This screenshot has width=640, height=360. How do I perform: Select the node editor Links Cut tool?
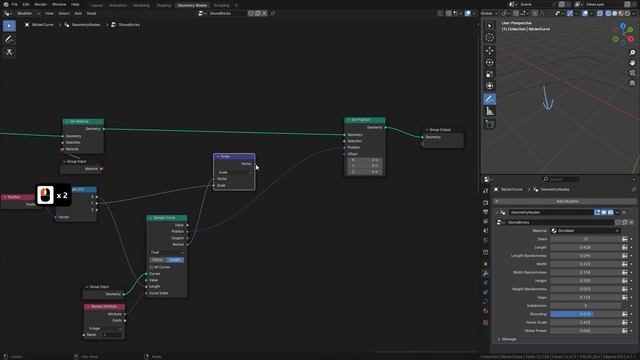pos(9,52)
